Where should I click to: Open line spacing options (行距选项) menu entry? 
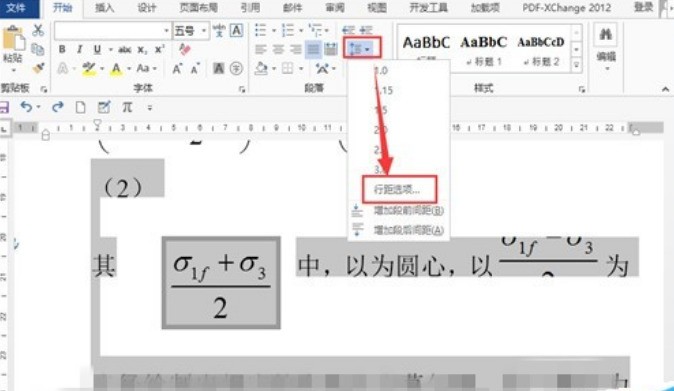click(x=397, y=189)
